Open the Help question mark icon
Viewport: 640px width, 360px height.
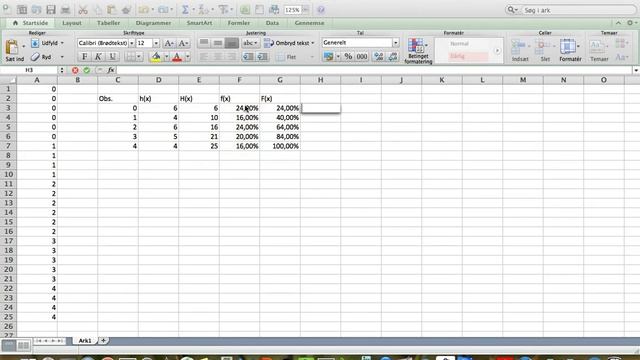click(x=321, y=10)
